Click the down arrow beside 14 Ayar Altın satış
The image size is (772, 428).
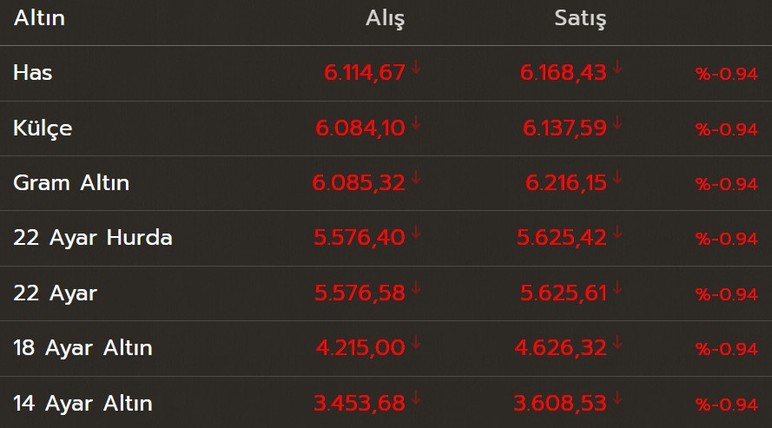tap(617, 398)
